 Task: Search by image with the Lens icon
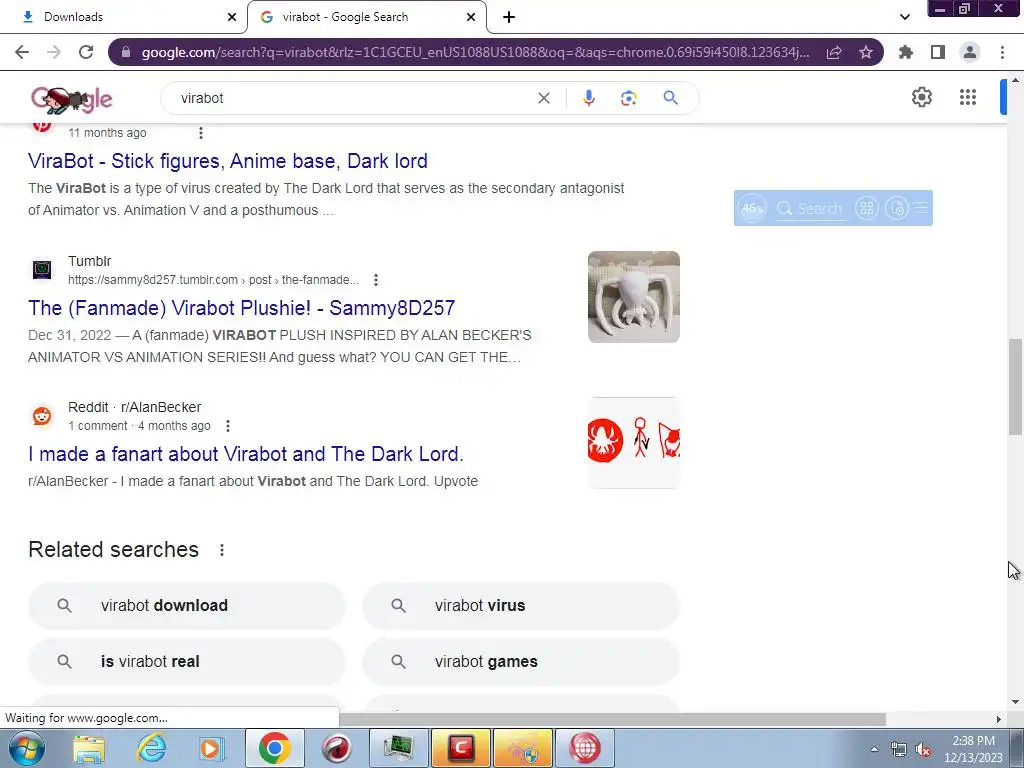[628, 98]
